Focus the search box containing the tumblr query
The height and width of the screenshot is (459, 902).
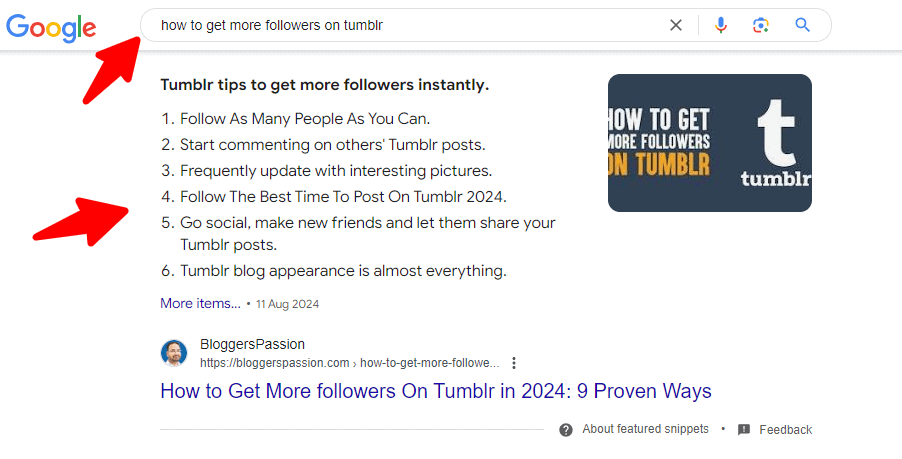[x=400, y=25]
